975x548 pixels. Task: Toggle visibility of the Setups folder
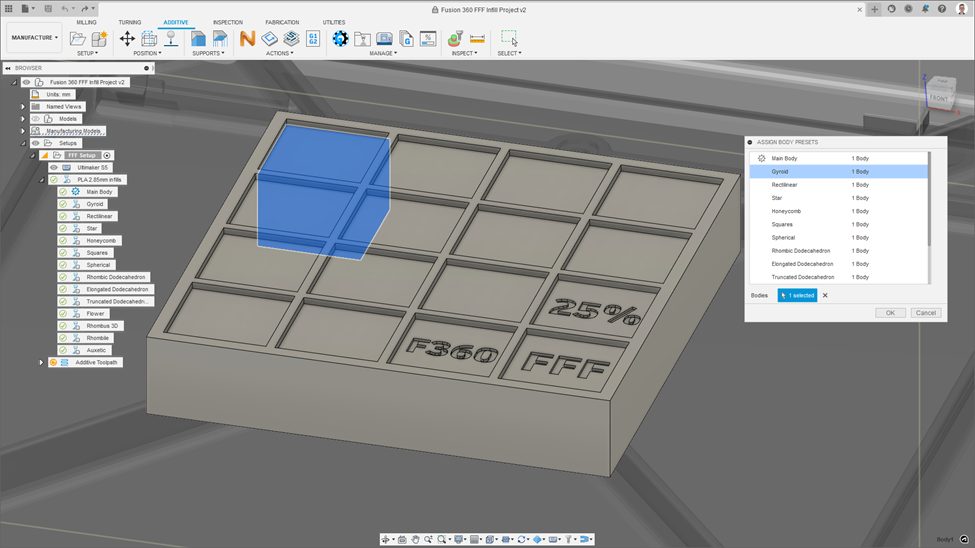pyautogui.click(x=36, y=143)
